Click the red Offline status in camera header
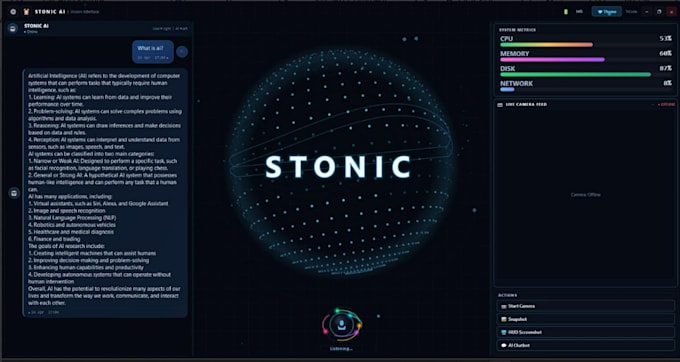The width and height of the screenshot is (680, 362). [x=667, y=104]
